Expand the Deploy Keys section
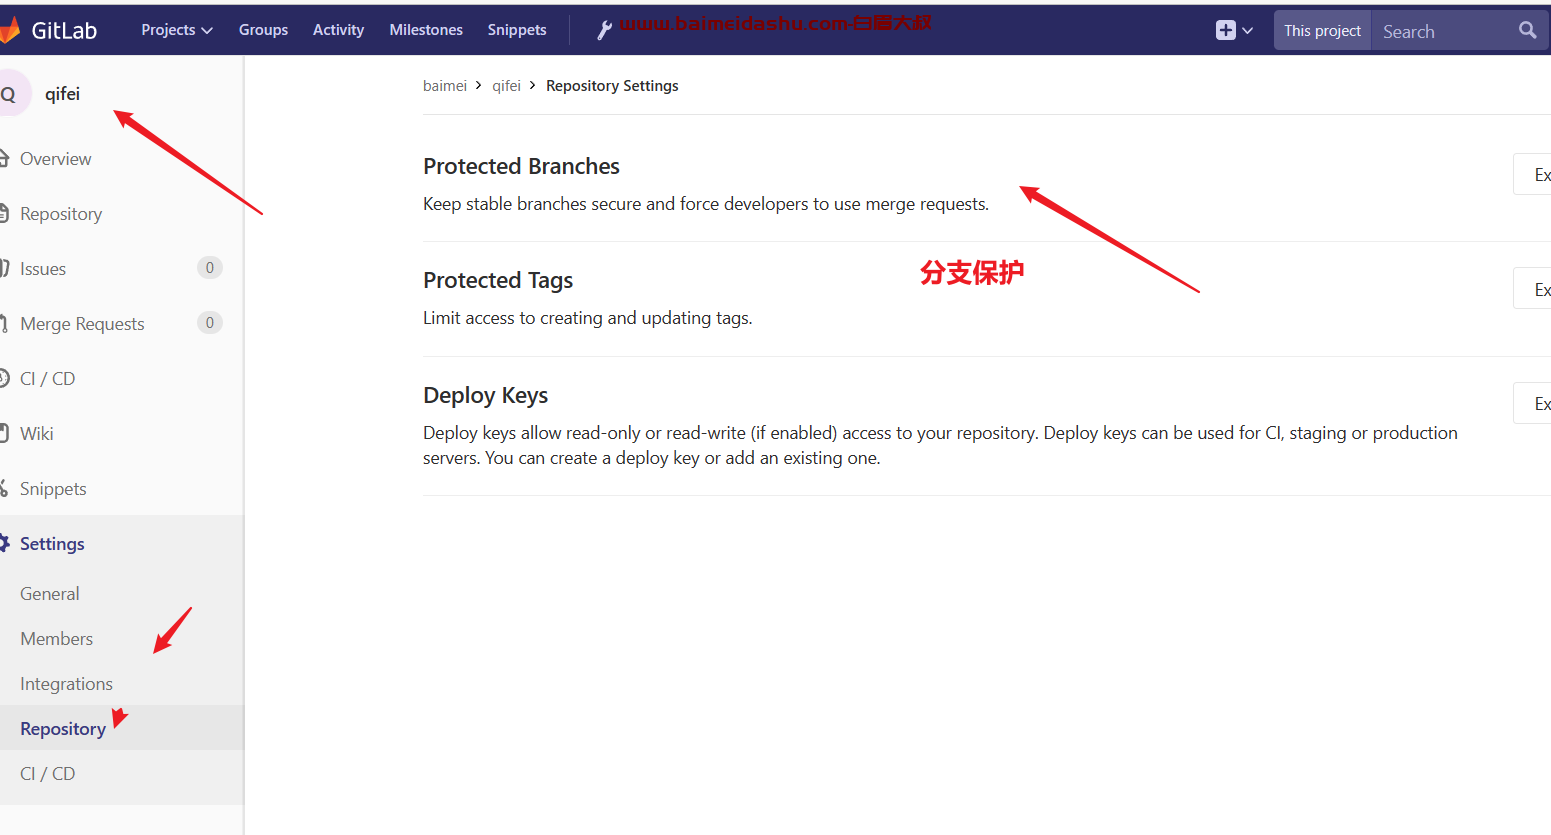 (x=1533, y=403)
